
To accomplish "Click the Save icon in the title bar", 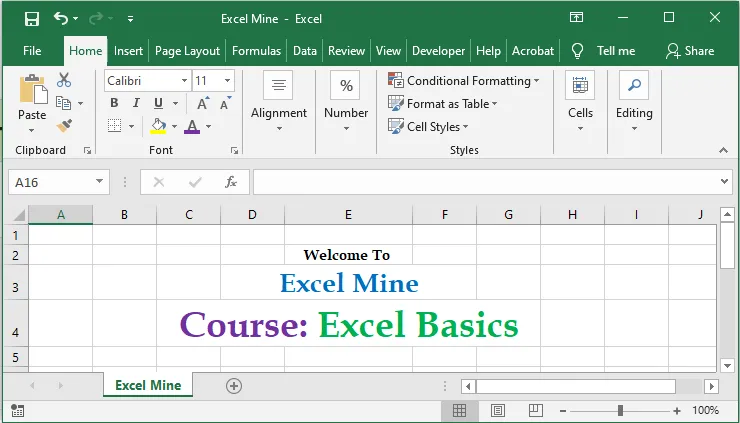I will coord(32,19).
